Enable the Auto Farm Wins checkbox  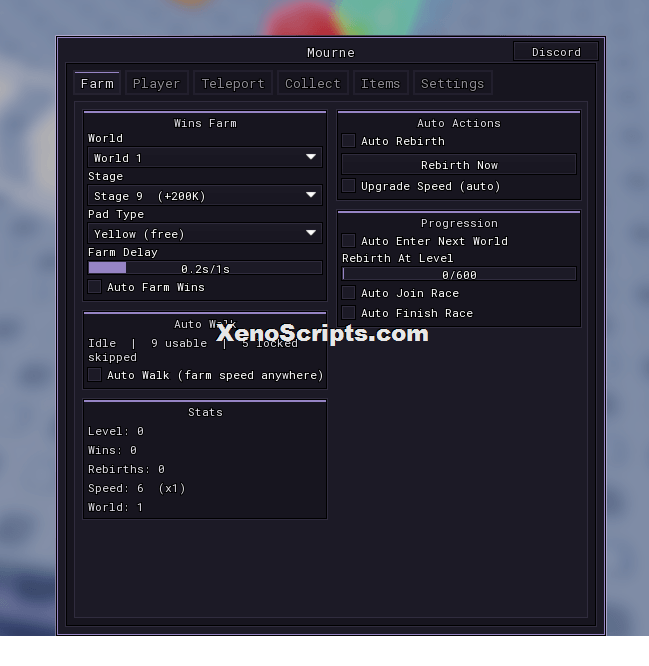pos(95,287)
